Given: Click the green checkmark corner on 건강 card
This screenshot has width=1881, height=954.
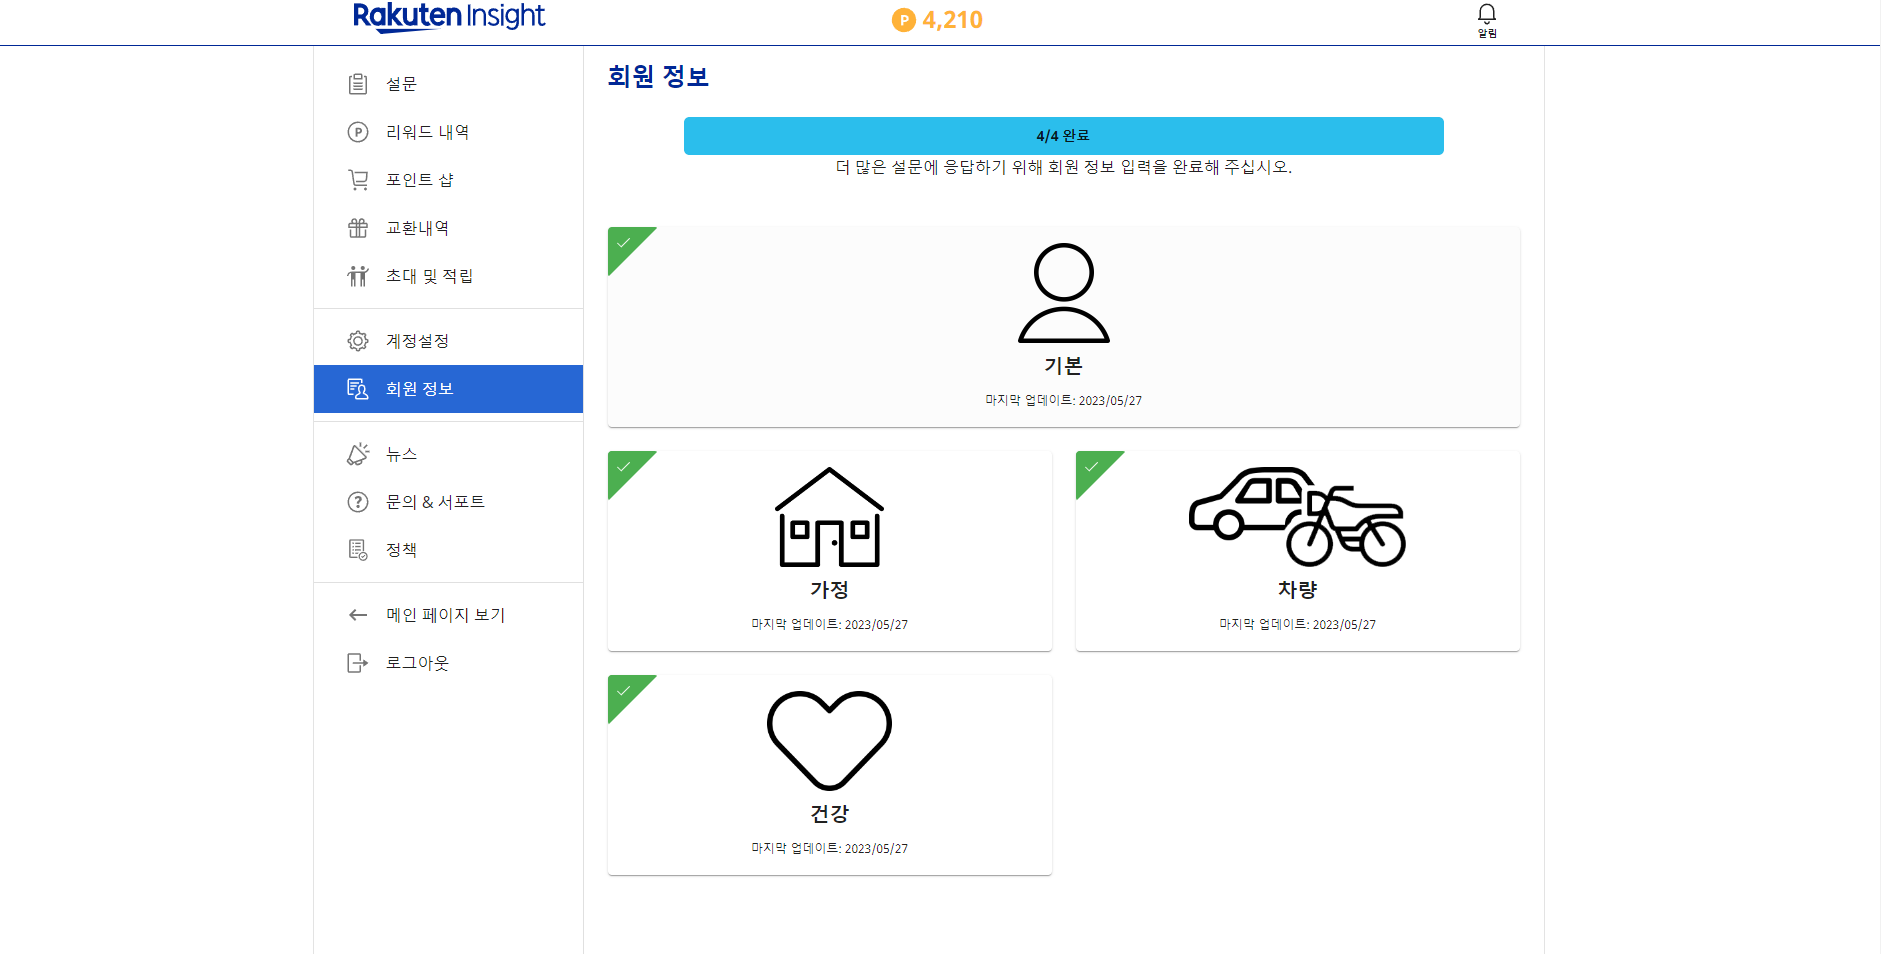Looking at the screenshot, I should coord(625,691).
